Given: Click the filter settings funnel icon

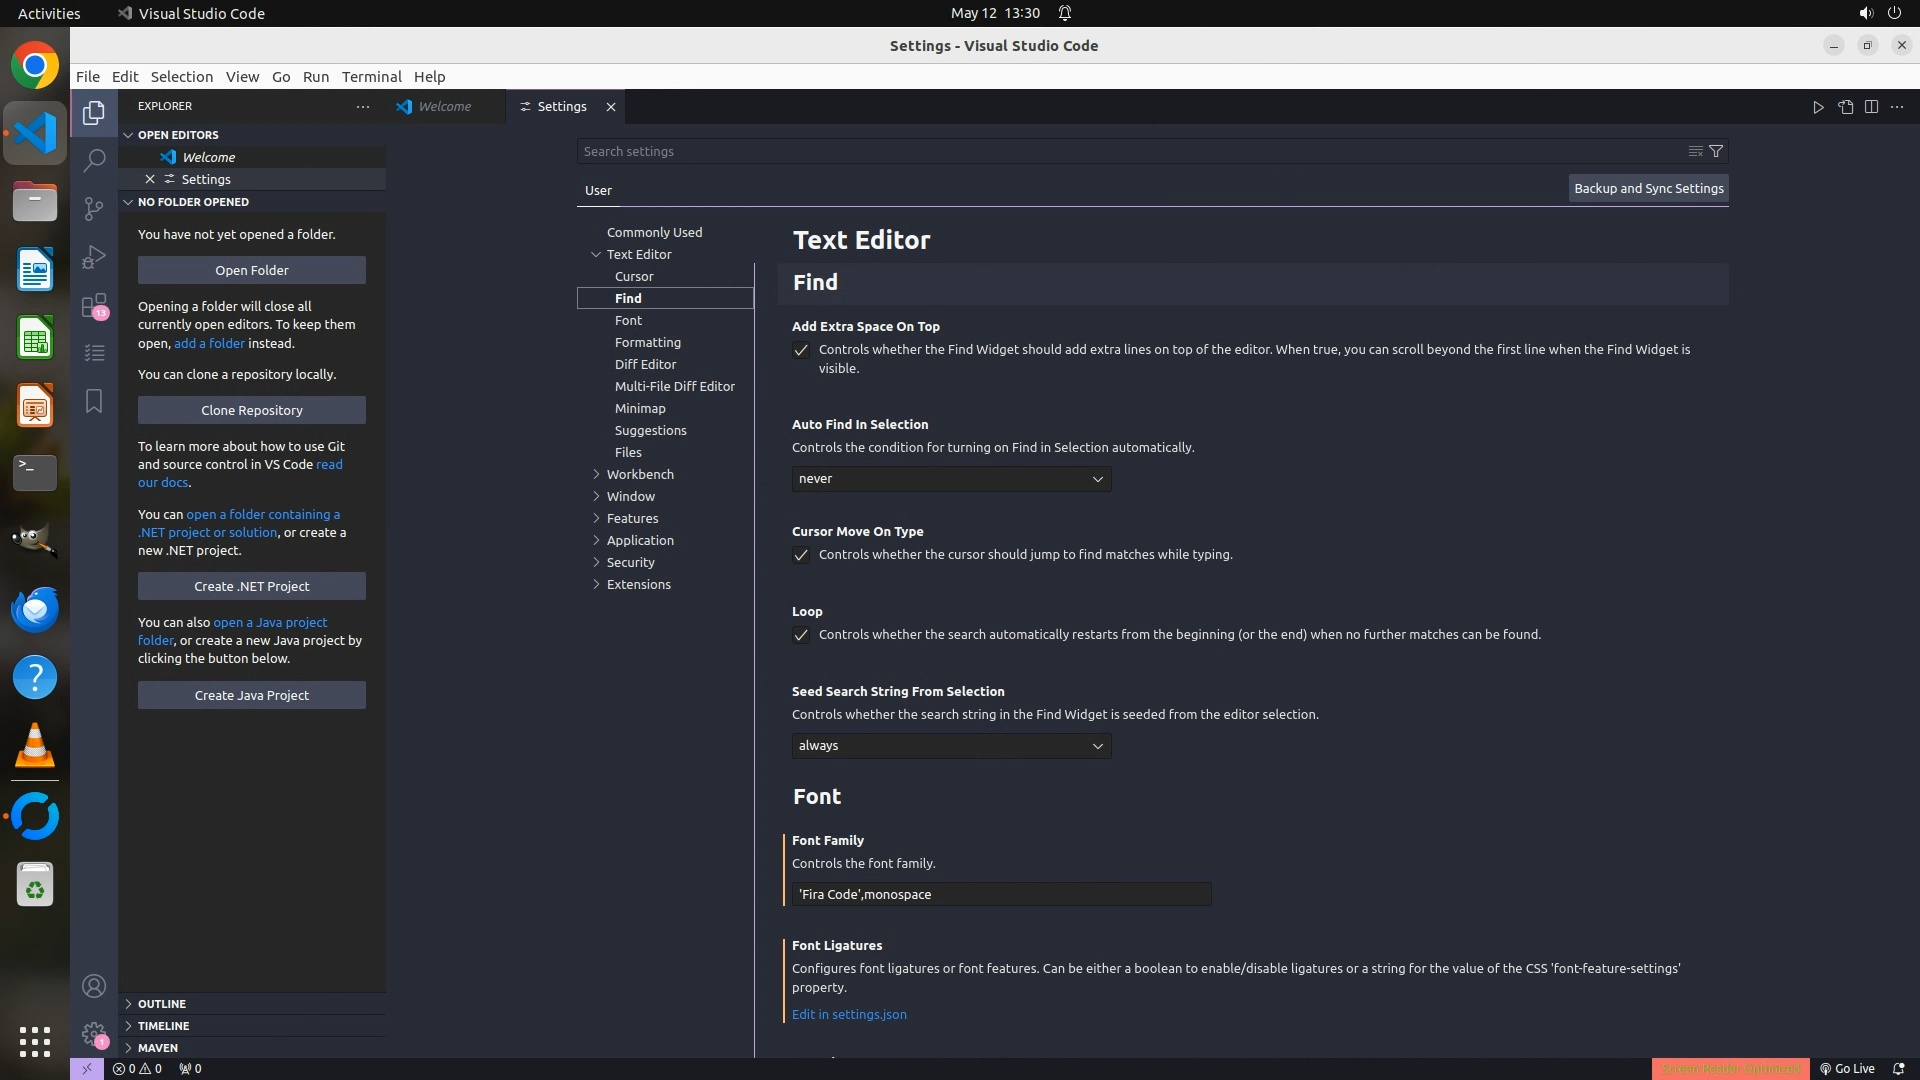Looking at the screenshot, I should click(1716, 151).
